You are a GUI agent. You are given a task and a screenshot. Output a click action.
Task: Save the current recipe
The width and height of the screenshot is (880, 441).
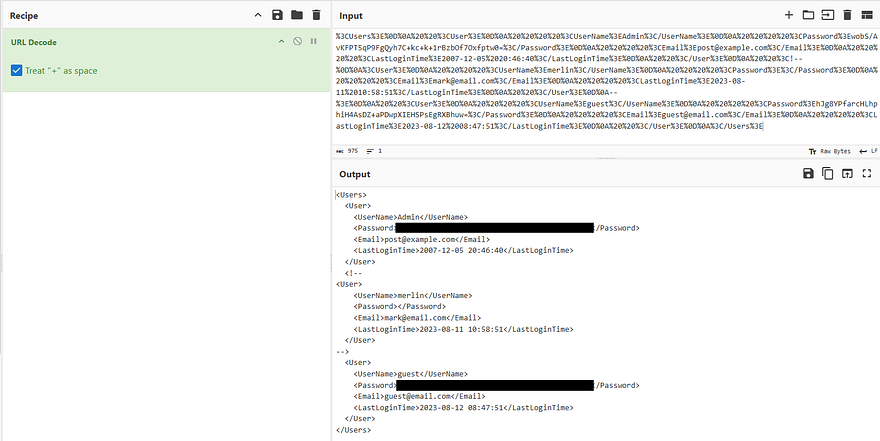pyautogui.click(x=277, y=15)
